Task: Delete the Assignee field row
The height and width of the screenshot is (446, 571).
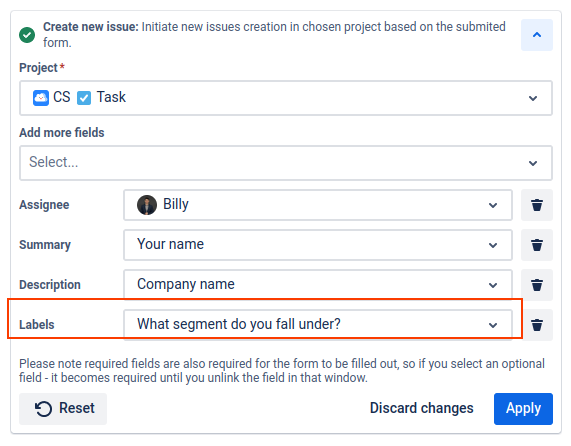Action: (x=536, y=205)
